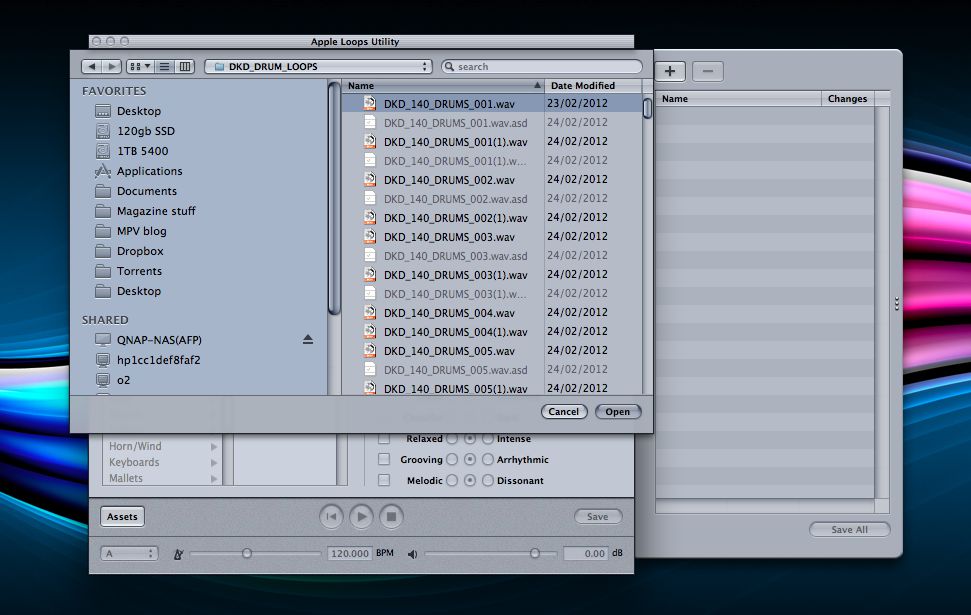Click the 120.000 BPM tempo field
The image size is (971, 615).
349,554
